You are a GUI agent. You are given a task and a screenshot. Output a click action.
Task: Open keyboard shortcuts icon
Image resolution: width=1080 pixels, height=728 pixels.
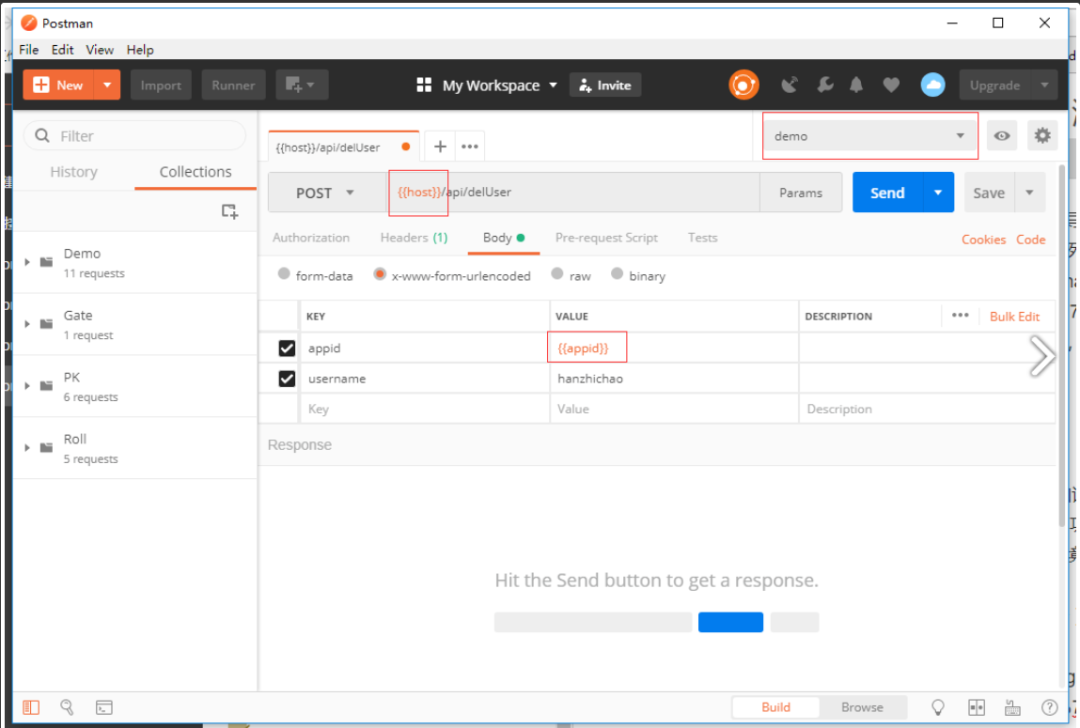1012,707
